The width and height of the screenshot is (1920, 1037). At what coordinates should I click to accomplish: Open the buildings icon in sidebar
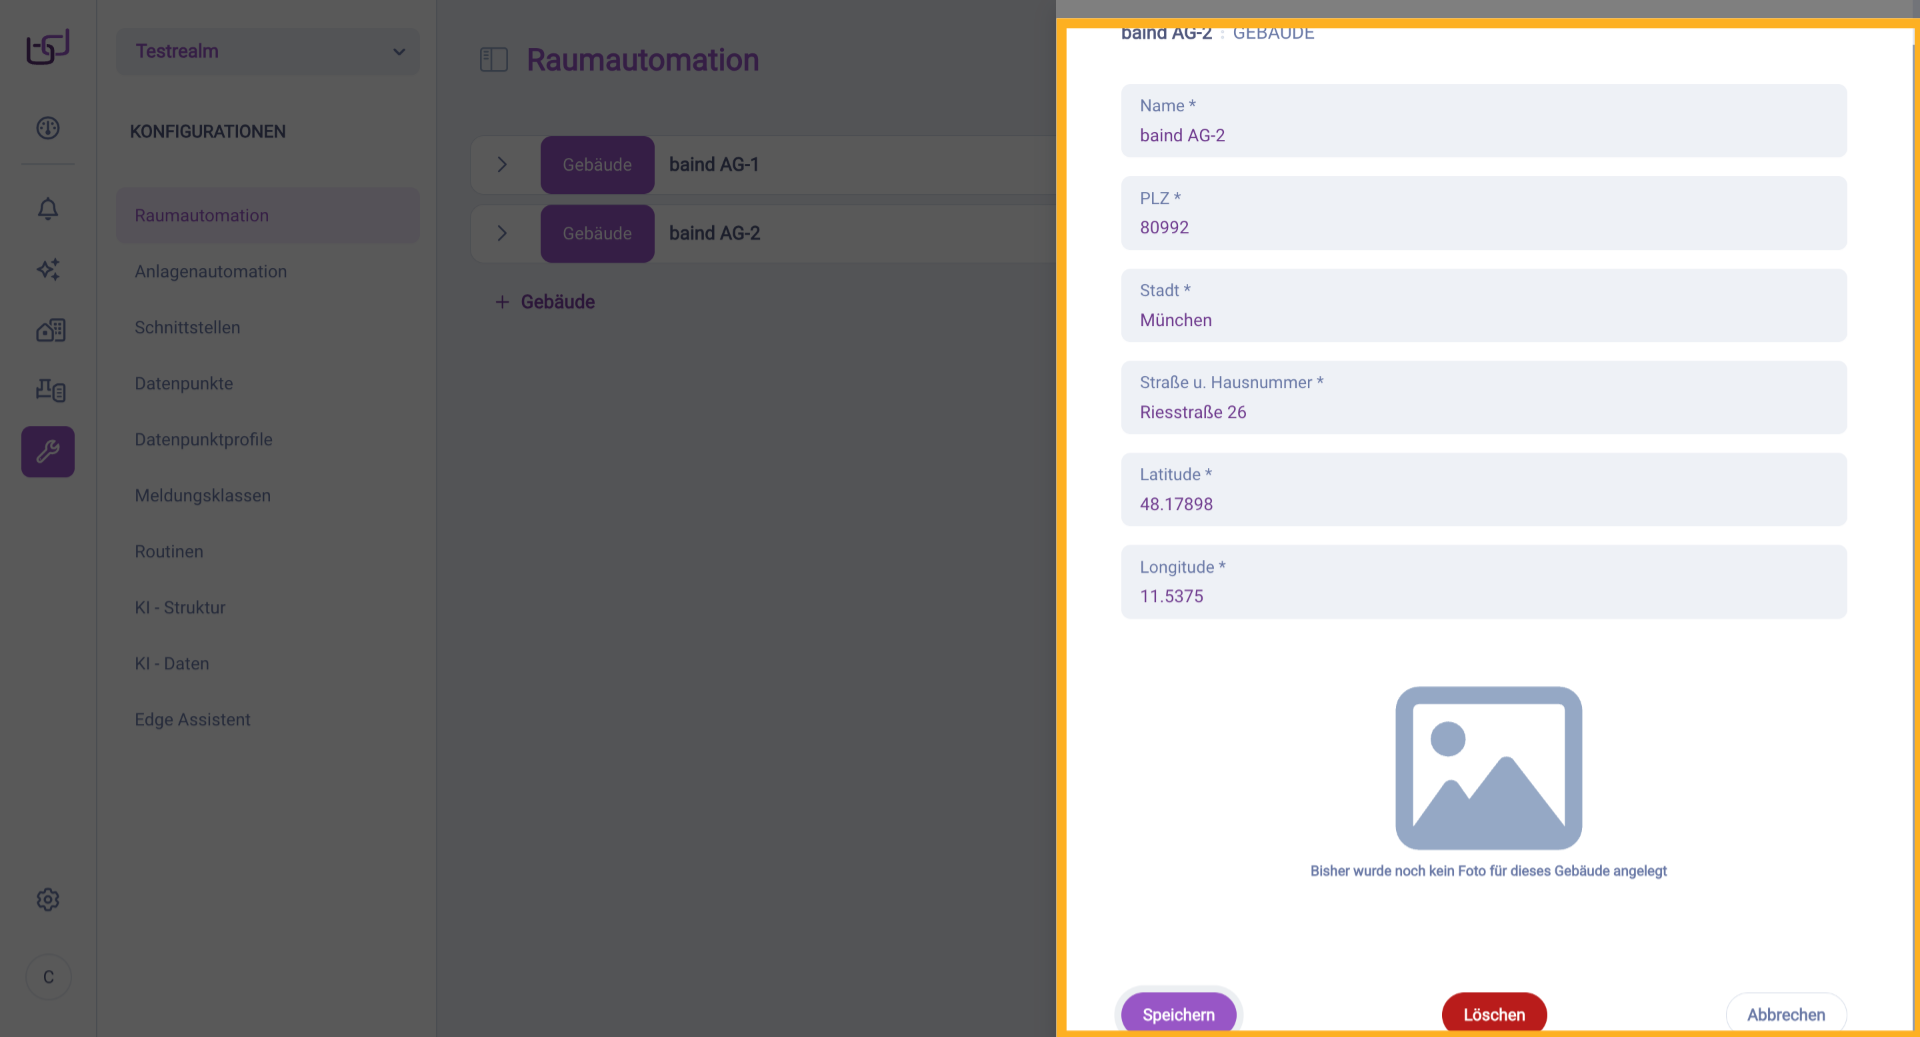(50, 330)
